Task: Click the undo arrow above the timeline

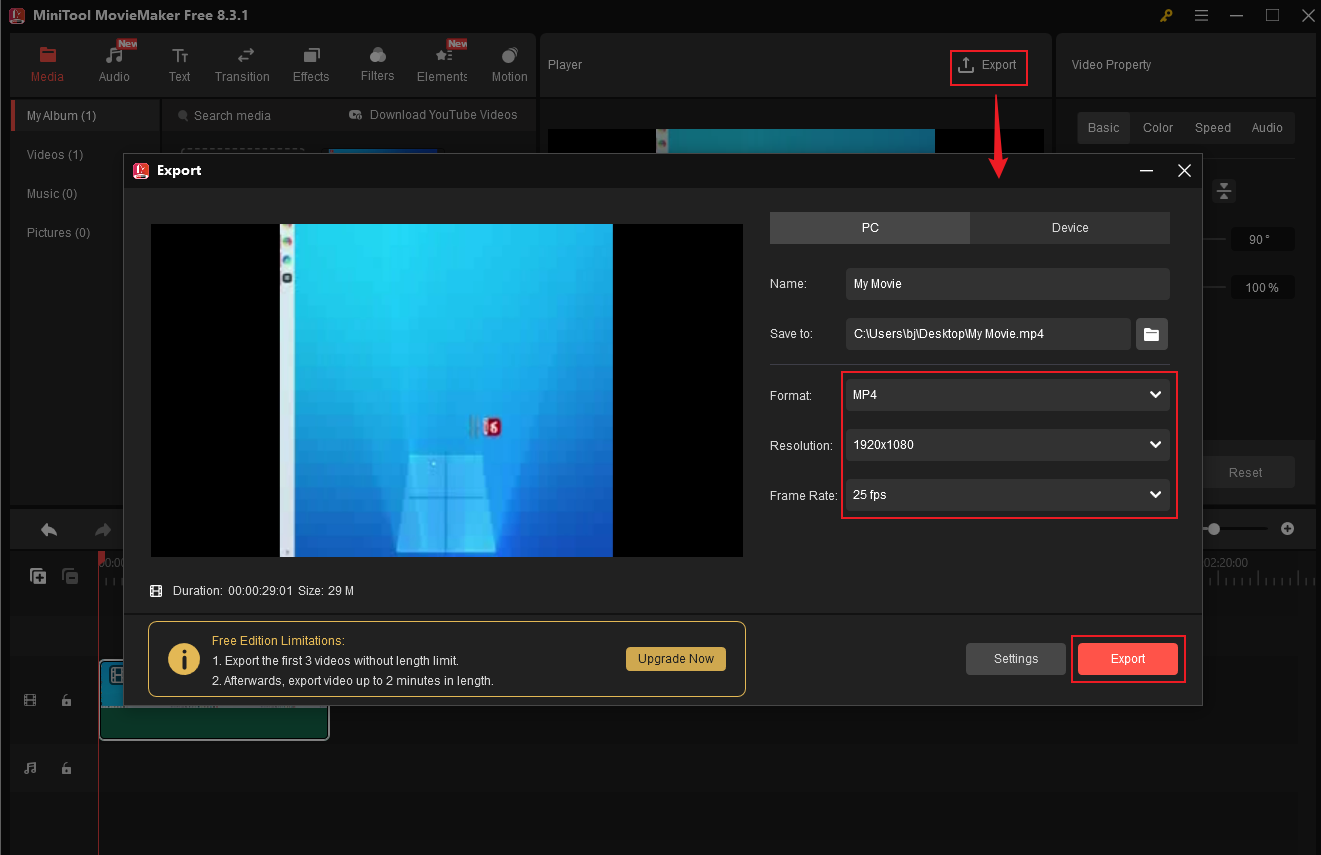Action: [x=48, y=530]
